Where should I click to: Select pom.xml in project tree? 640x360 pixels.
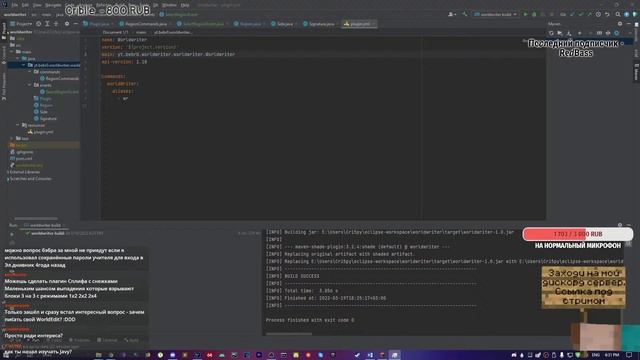click(x=21, y=159)
